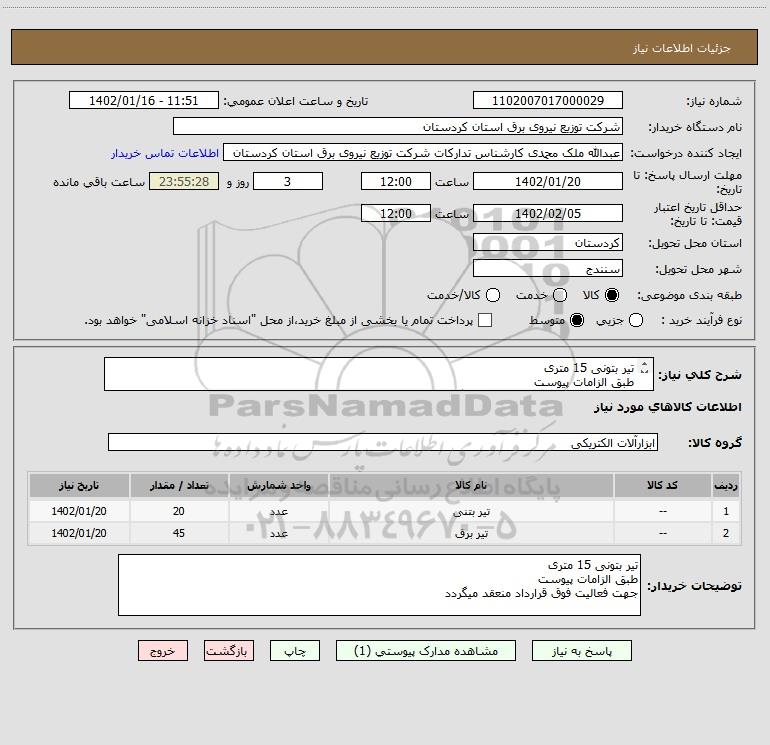Click the تعداد / مقدار column header
The height and width of the screenshot is (745, 770).
179,485
